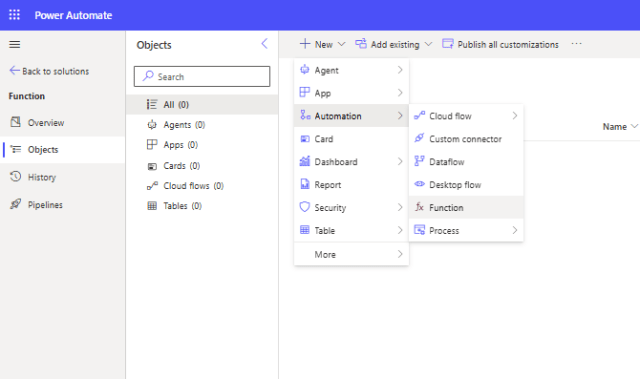Select Automation in New menu
Image resolution: width=640 pixels, height=379 pixels.
351,116
